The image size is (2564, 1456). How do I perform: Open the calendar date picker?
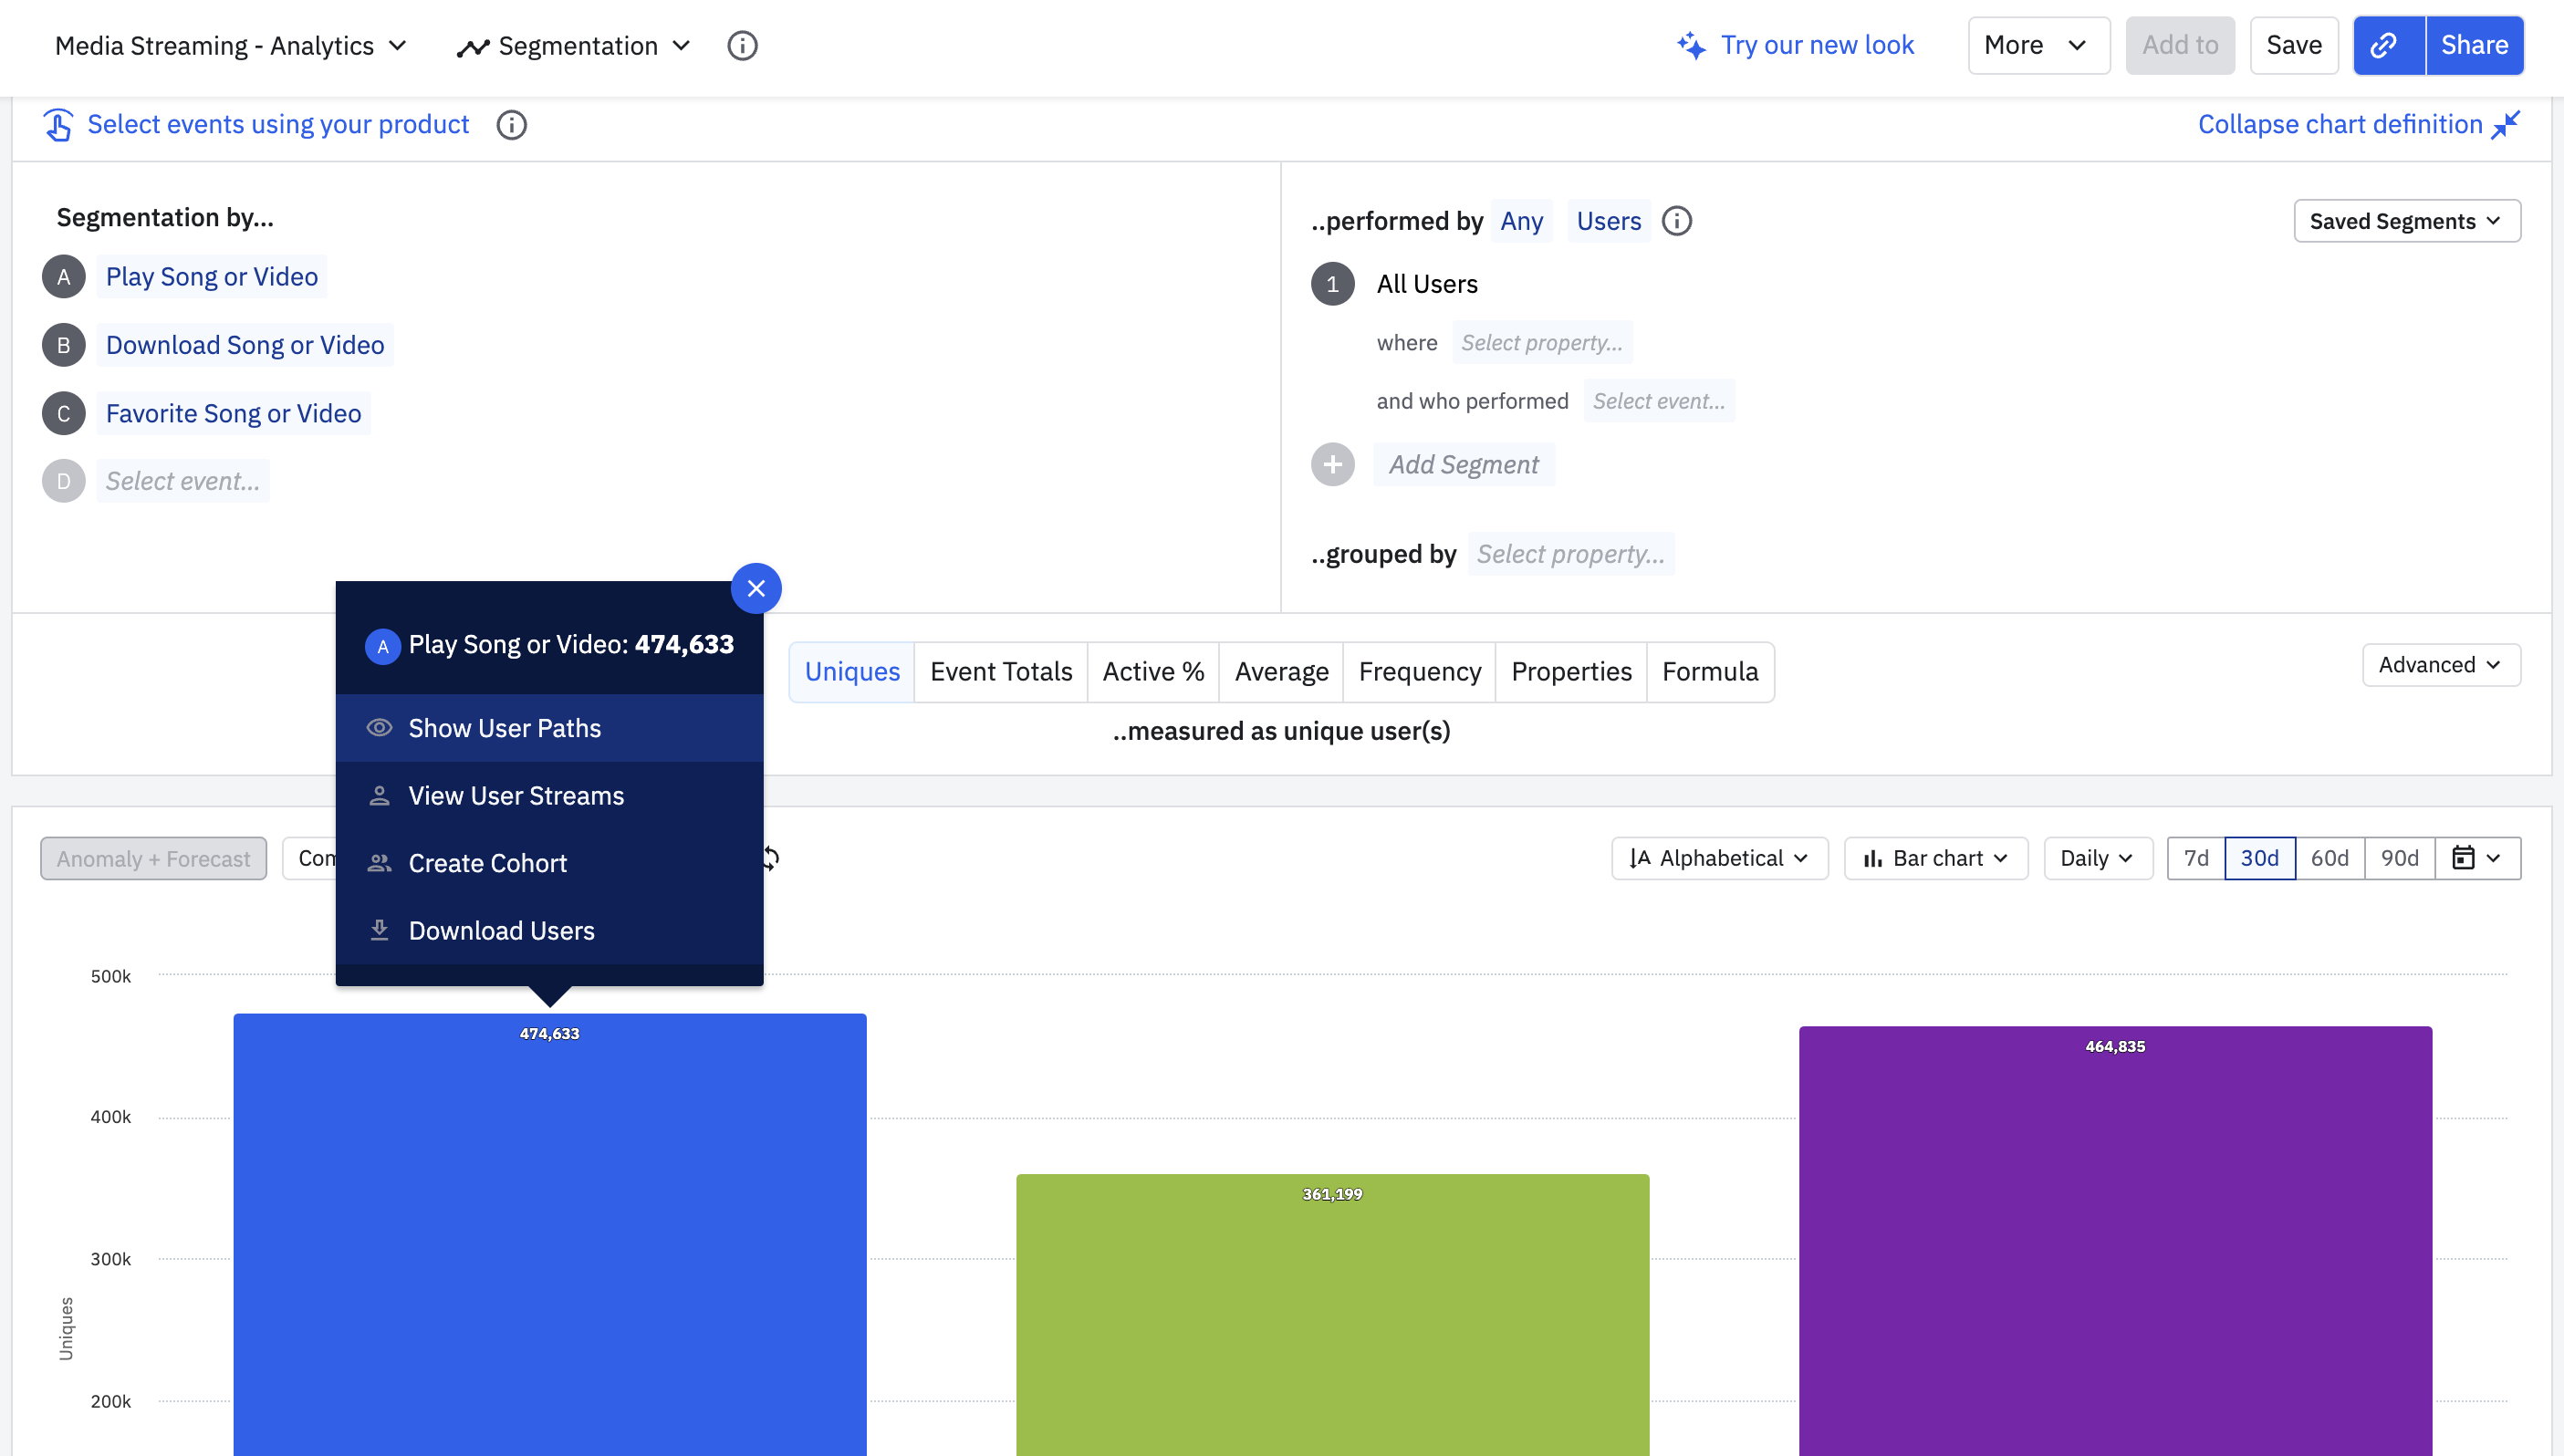(x=2476, y=858)
